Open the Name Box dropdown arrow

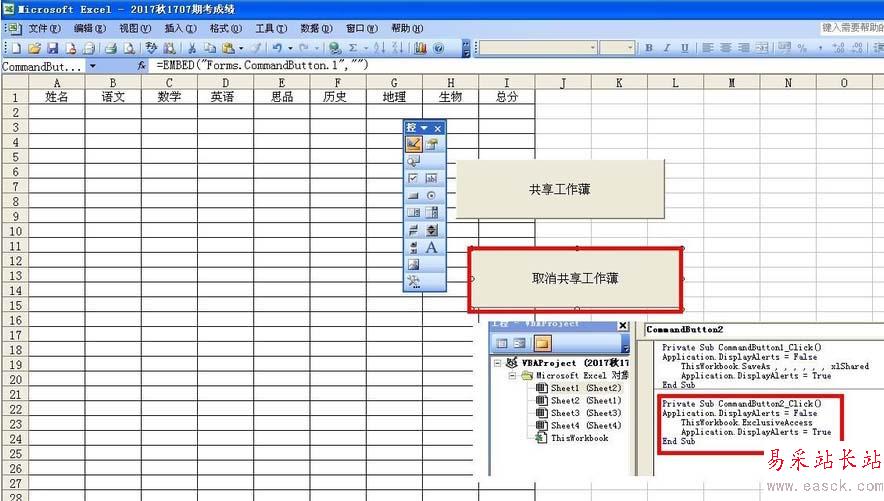92,66
